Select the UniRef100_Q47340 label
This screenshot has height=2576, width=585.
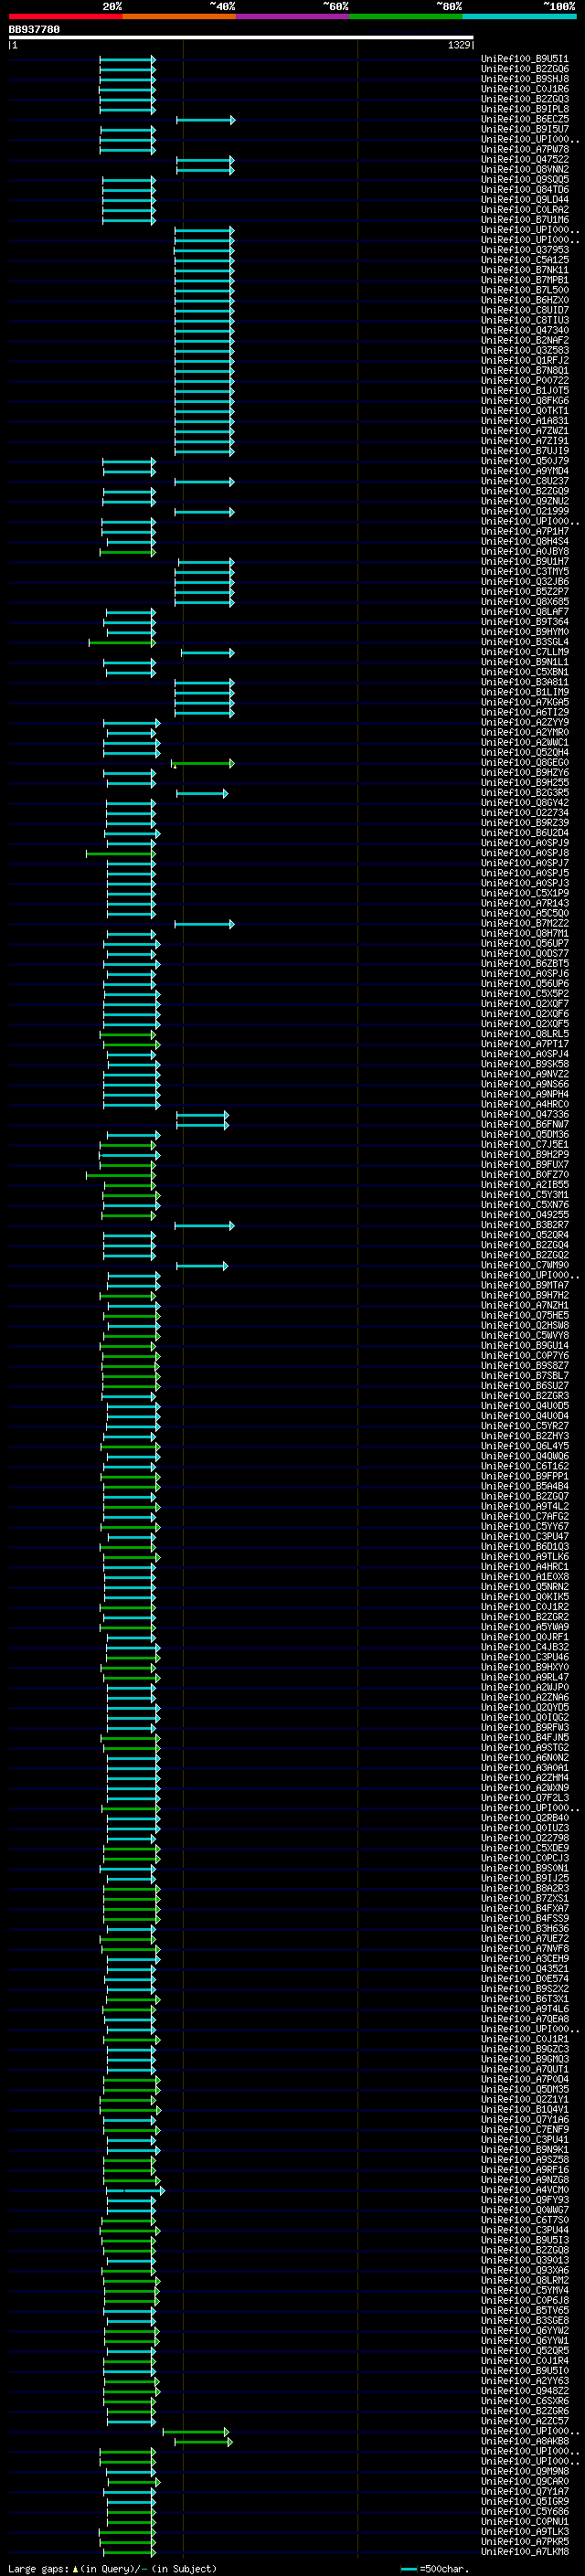(x=525, y=331)
